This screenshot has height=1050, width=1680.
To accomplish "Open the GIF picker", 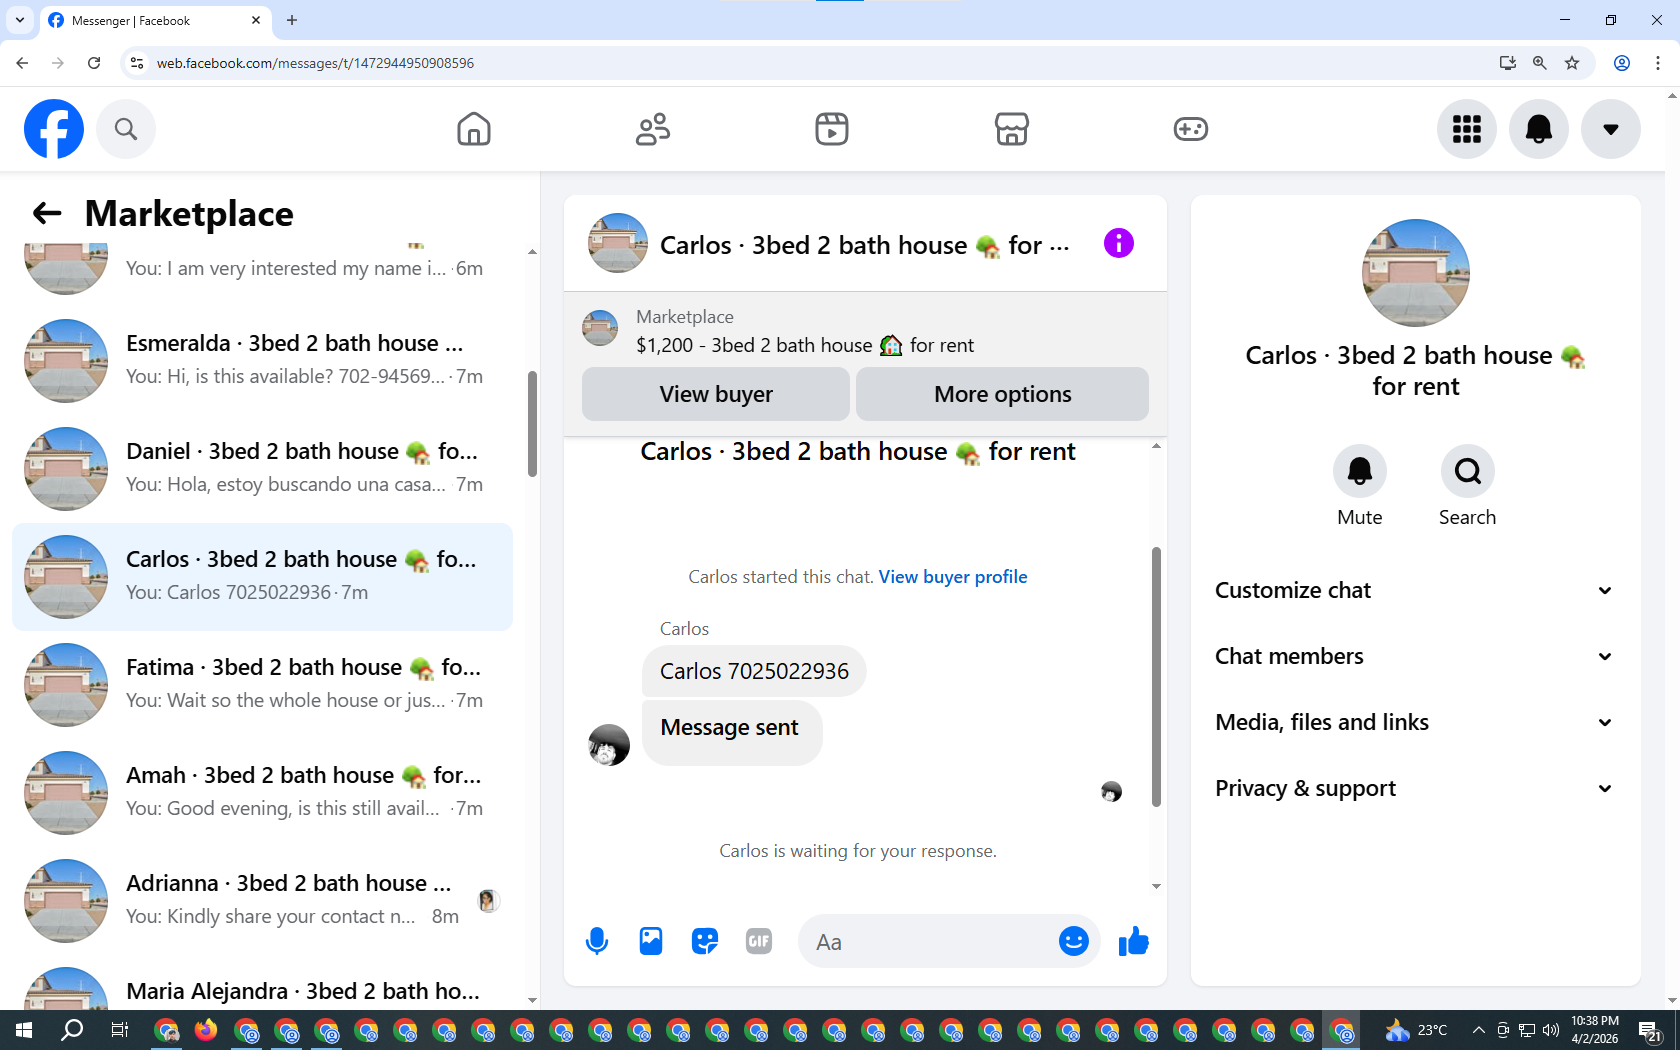I will pyautogui.click(x=759, y=941).
